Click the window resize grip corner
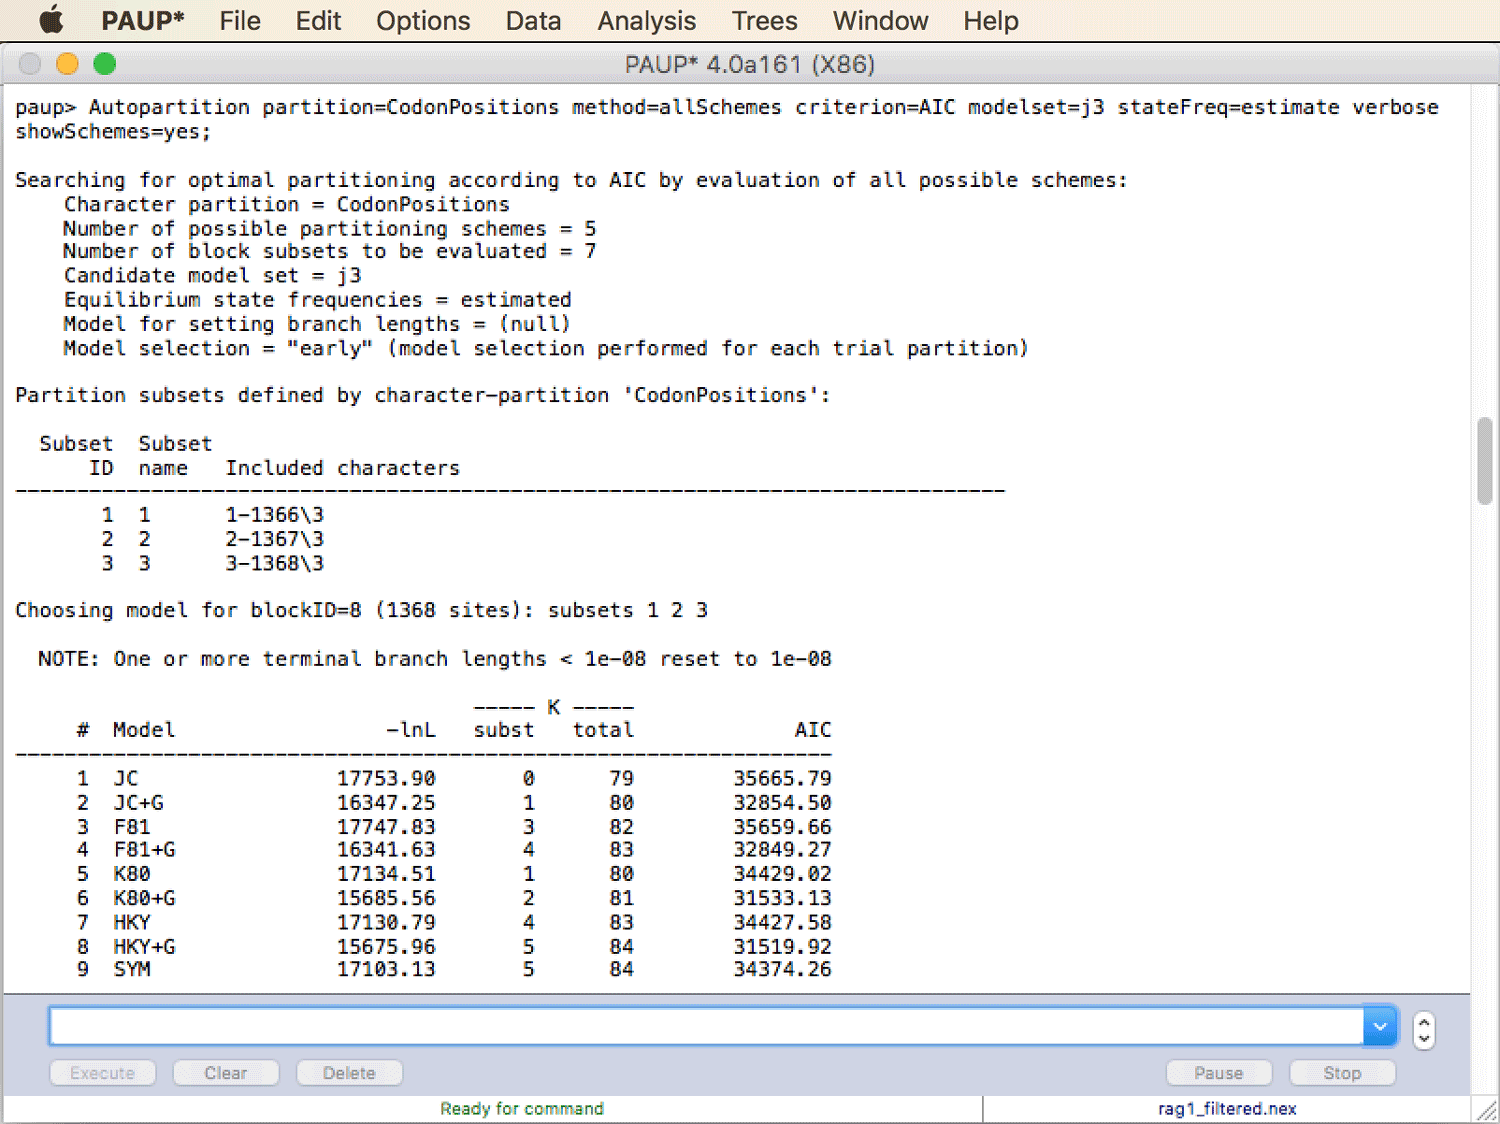The image size is (1500, 1124). pos(1486,1110)
